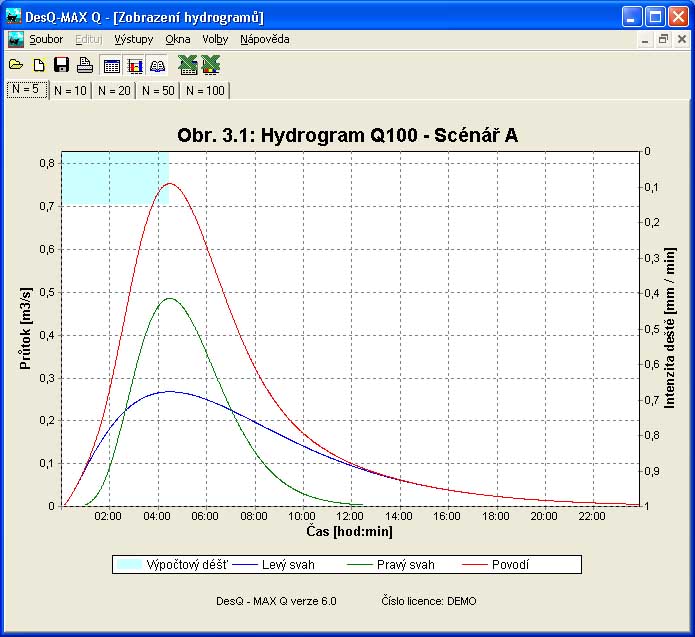Export table to Excel icon
Screen dimensions: 695x637
click(x=188, y=65)
